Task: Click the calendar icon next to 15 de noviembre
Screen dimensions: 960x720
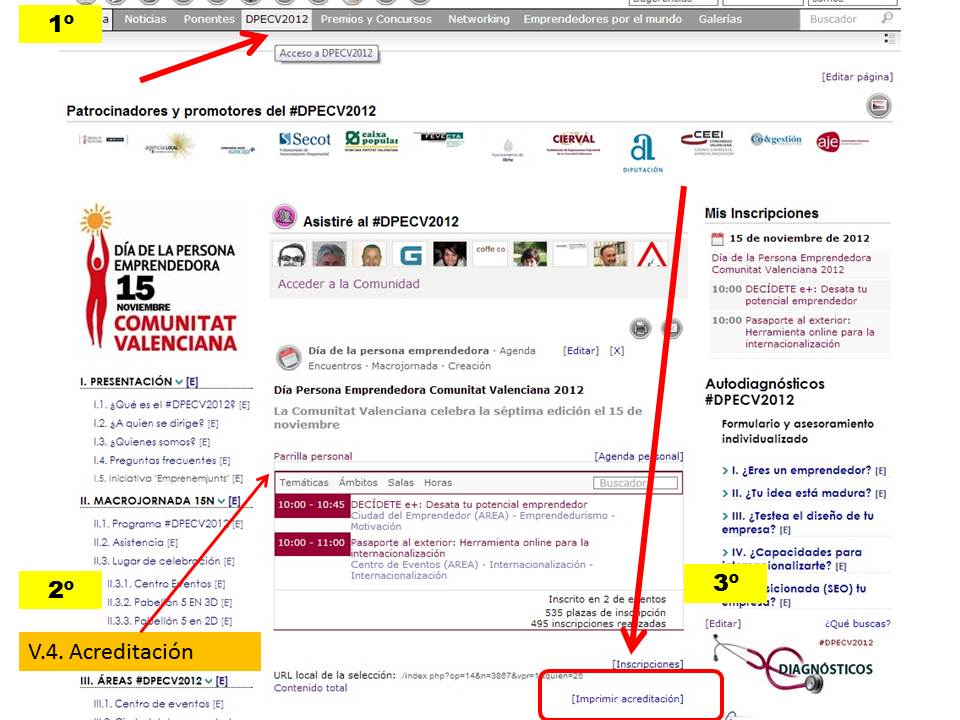Action: (x=717, y=239)
